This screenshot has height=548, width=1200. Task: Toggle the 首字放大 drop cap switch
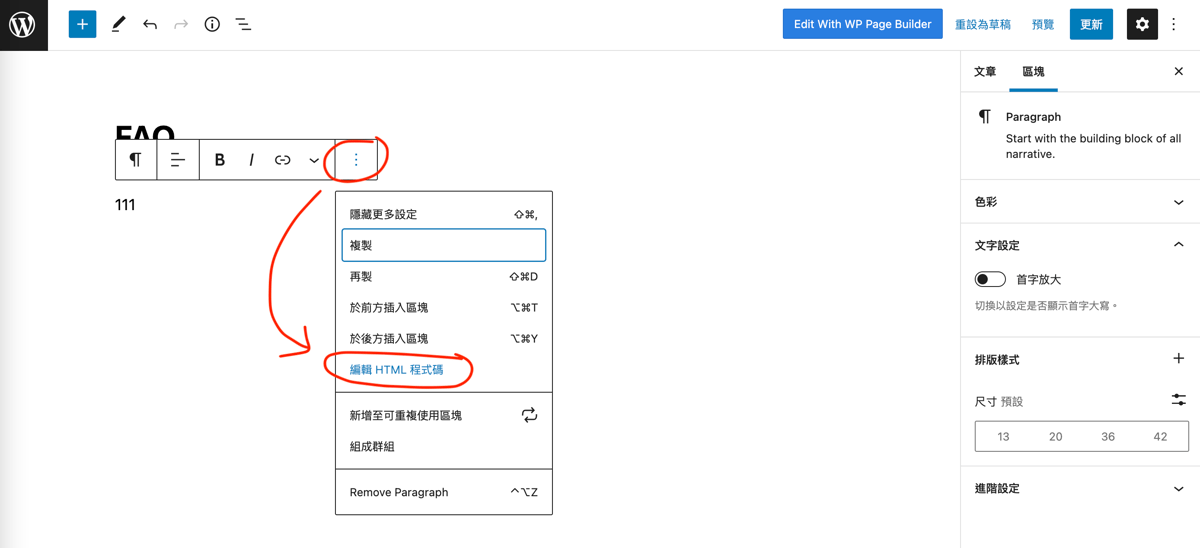pos(990,280)
